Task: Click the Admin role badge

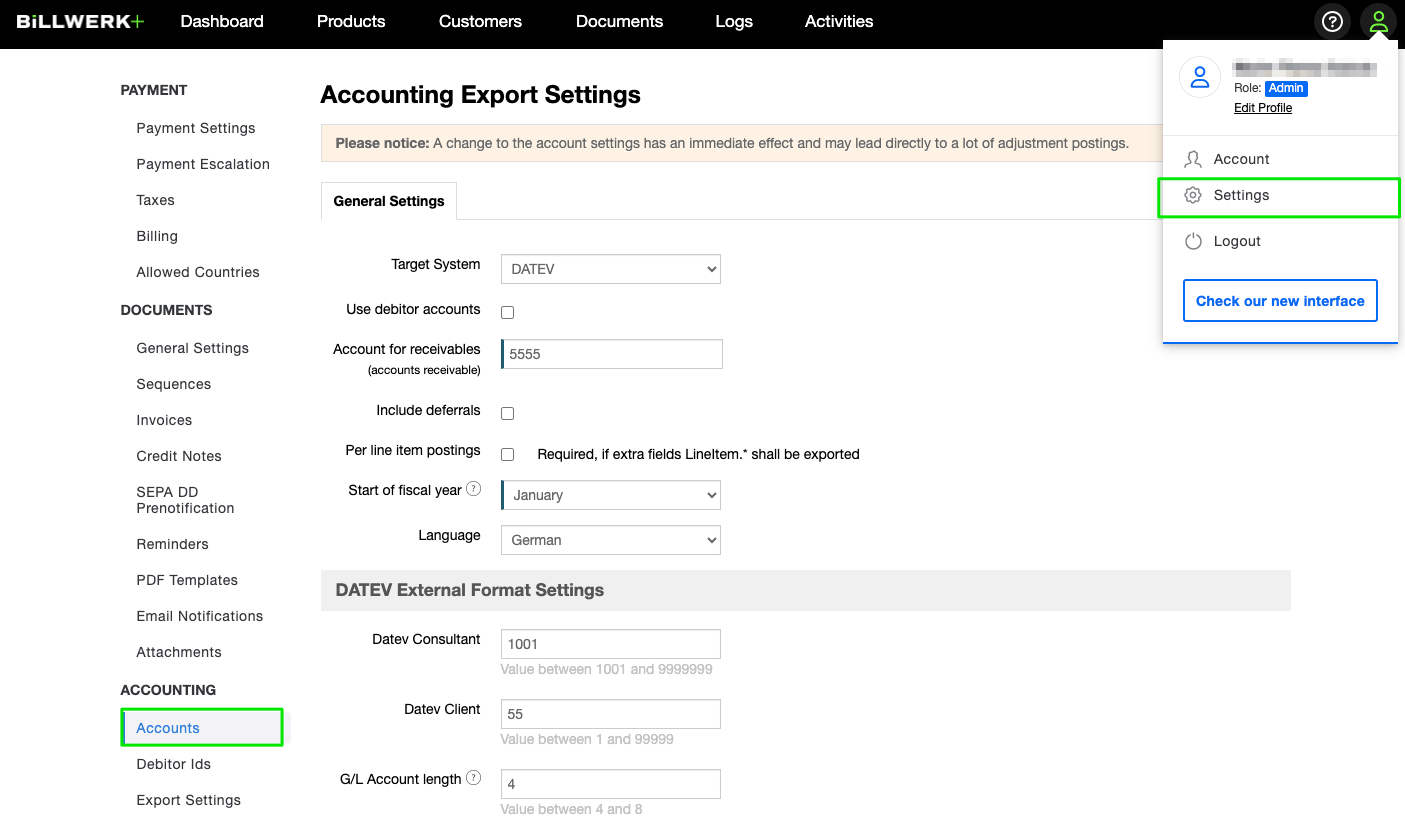Action: click(1286, 88)
